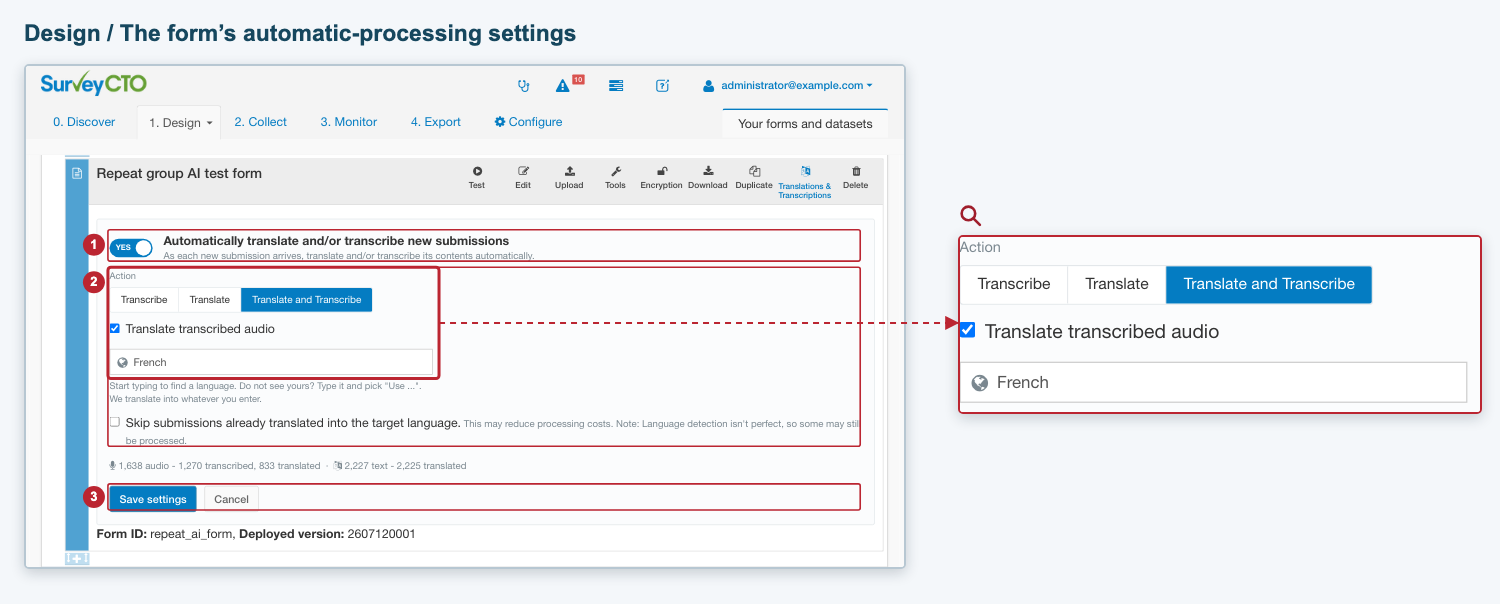
Task: Open the French language field in enlarged callout
Action: tap(1213, 382)
